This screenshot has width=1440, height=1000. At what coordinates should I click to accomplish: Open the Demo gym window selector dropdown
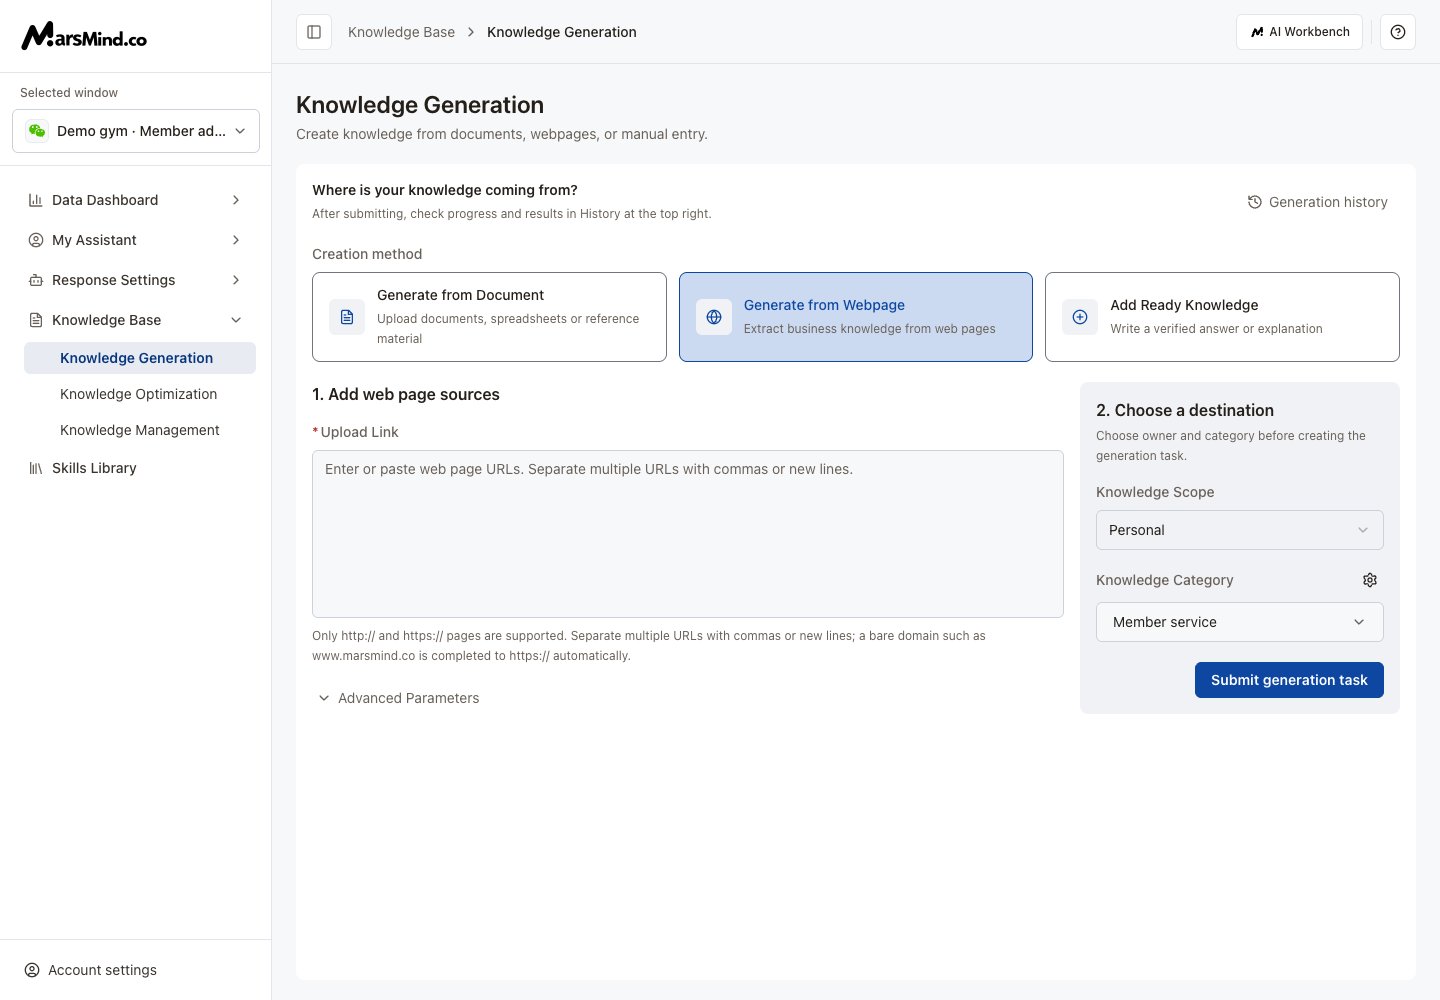click(136, 131)
